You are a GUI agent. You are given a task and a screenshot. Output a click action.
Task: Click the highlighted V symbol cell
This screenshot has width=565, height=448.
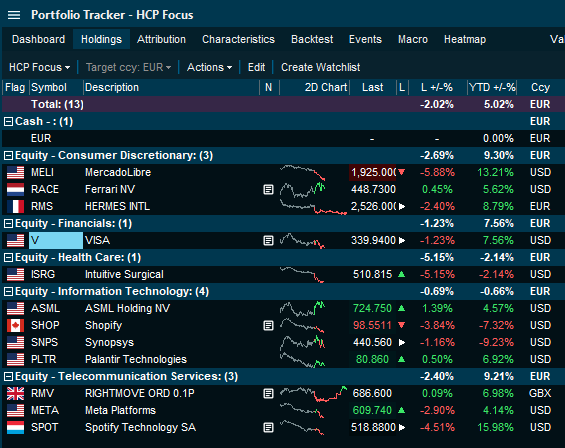point(56,240)
